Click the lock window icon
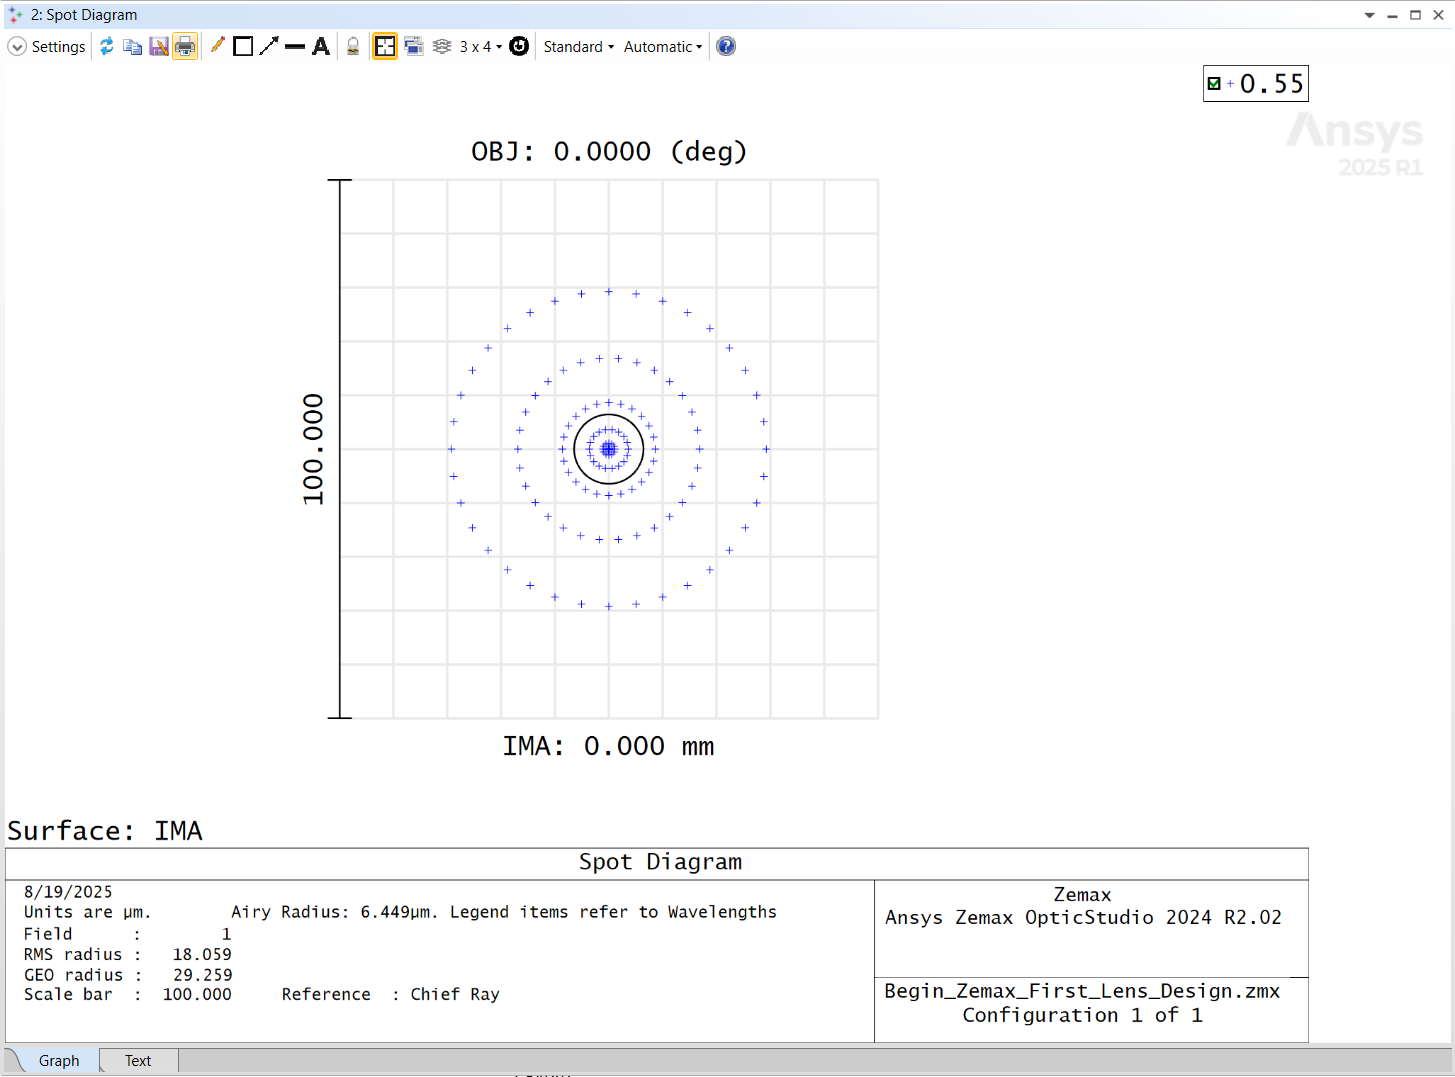 [353, 47]
